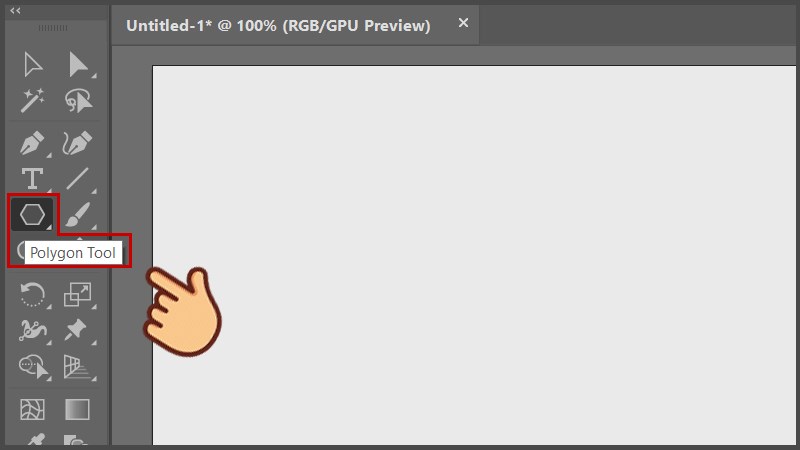Select the Type tool
The image size is (800, 450).
(32, 179)
